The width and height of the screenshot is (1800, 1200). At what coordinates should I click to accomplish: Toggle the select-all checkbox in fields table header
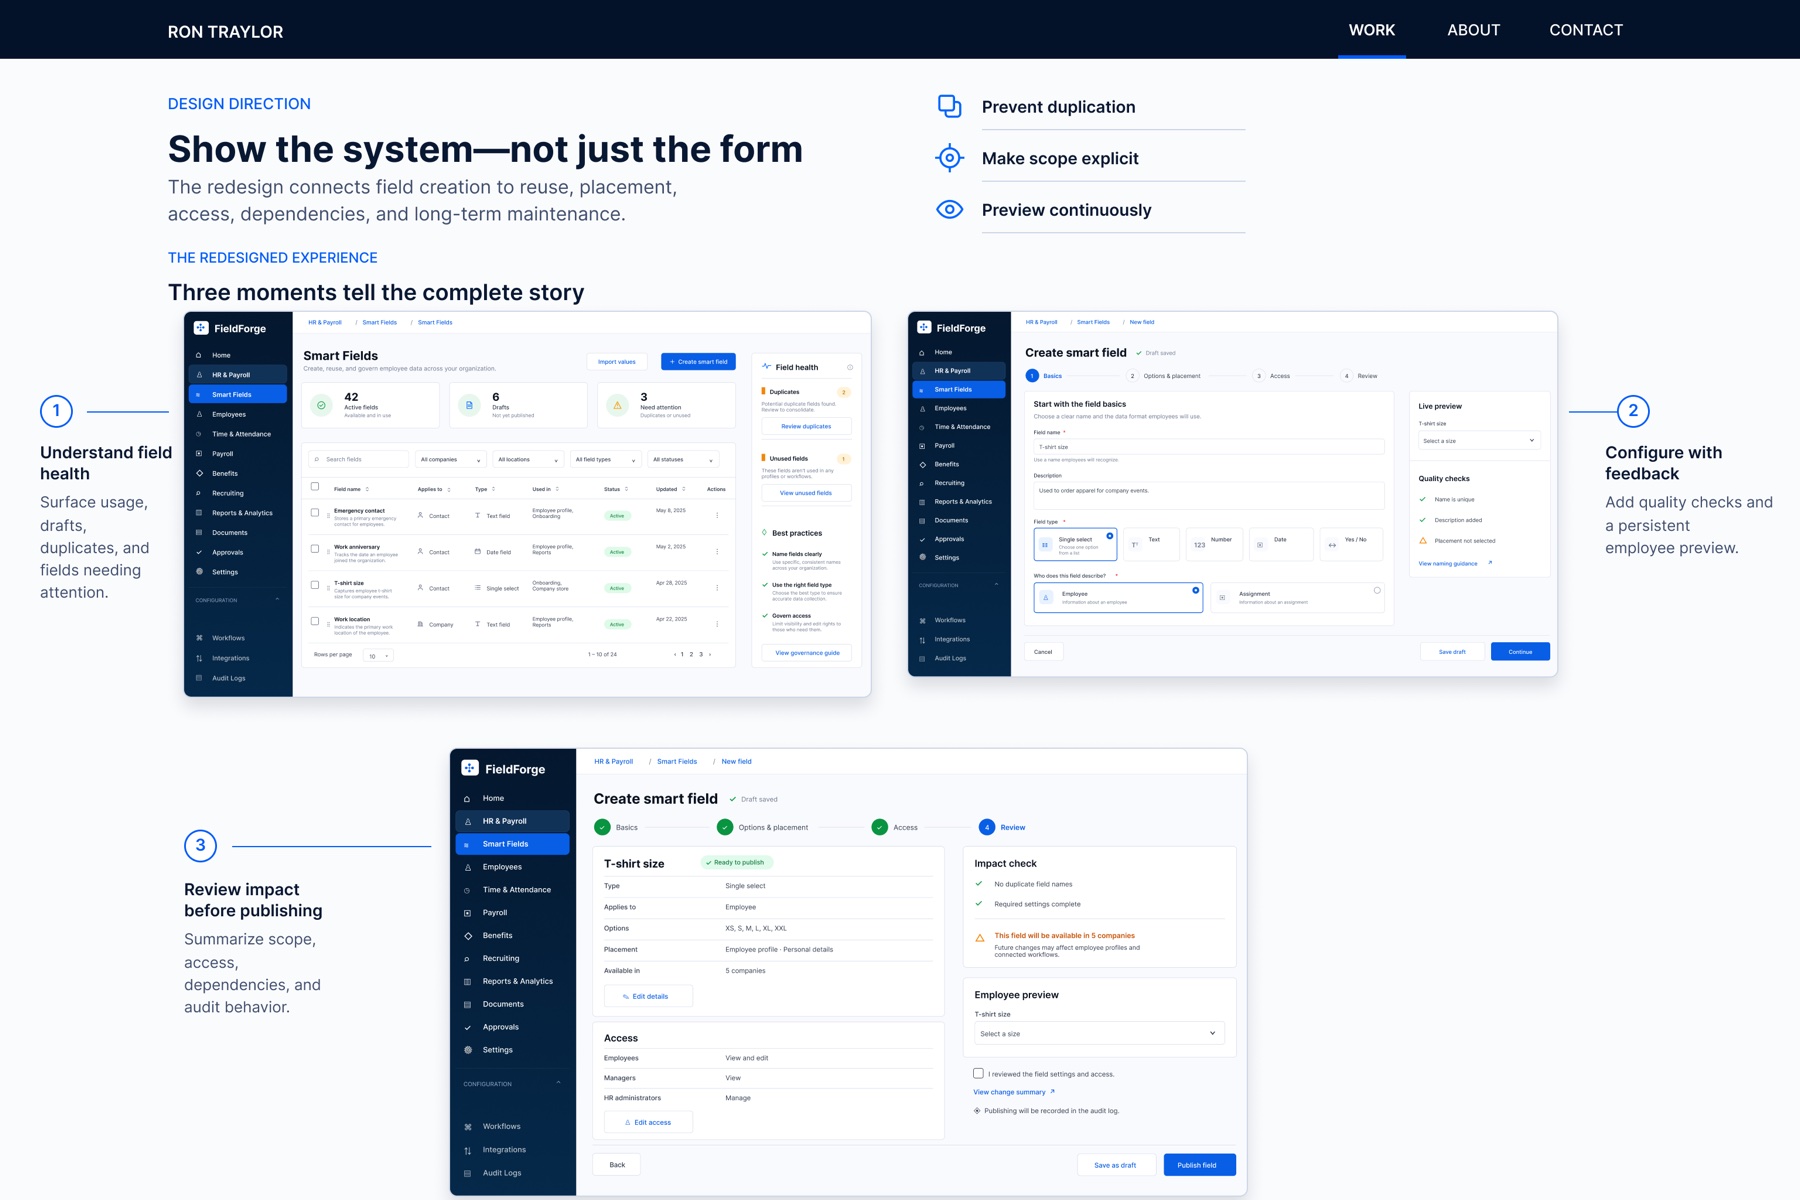(315, 487)
